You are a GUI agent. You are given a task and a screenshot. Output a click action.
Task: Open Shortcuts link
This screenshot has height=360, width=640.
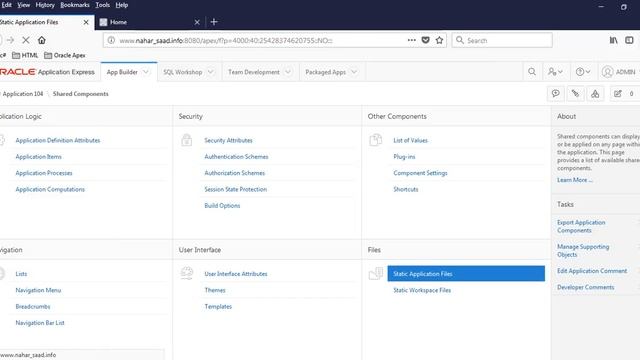click(x=405, y=189)
